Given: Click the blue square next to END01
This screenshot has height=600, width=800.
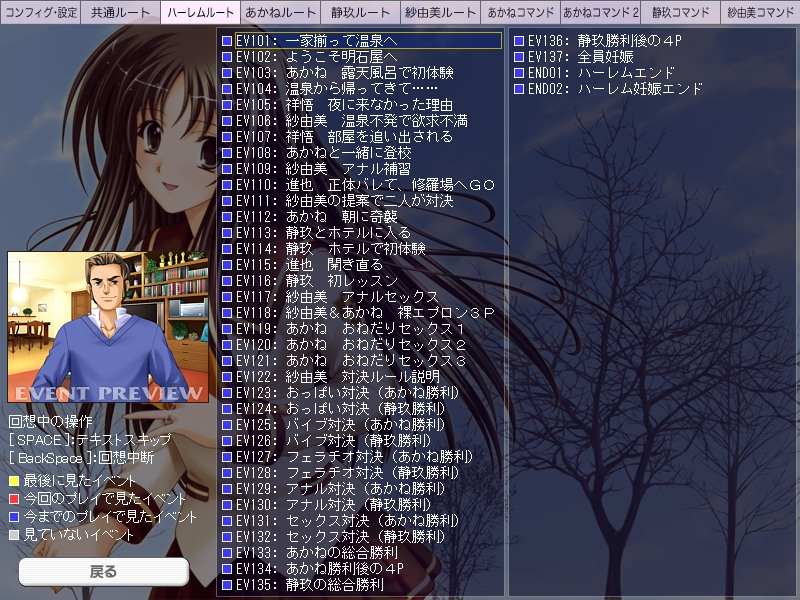Looking at the screenshot, I should coord(519,72).
